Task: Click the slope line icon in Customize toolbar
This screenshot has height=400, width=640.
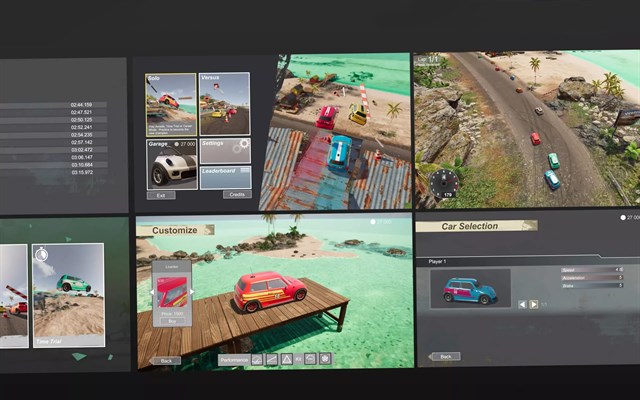Action: (271, 360)
